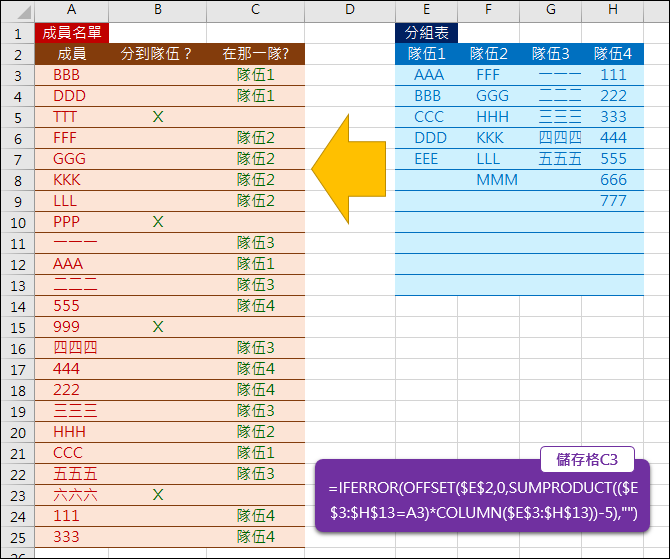Select column F header

coord(488,10)
